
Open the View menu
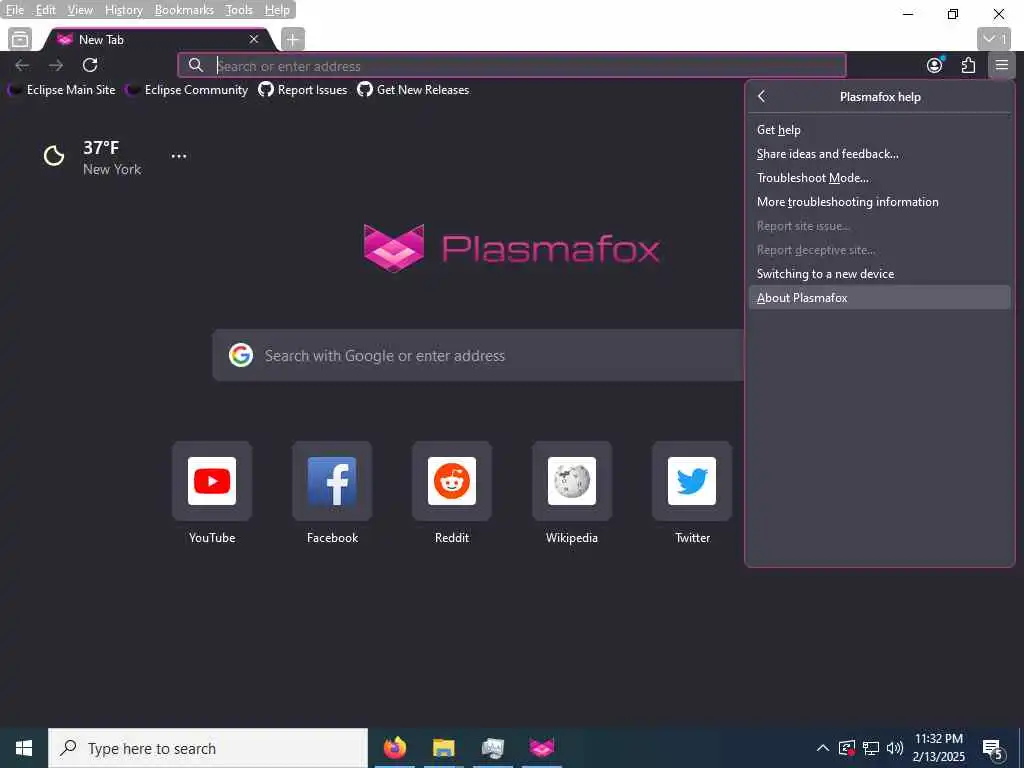(80, 10)
